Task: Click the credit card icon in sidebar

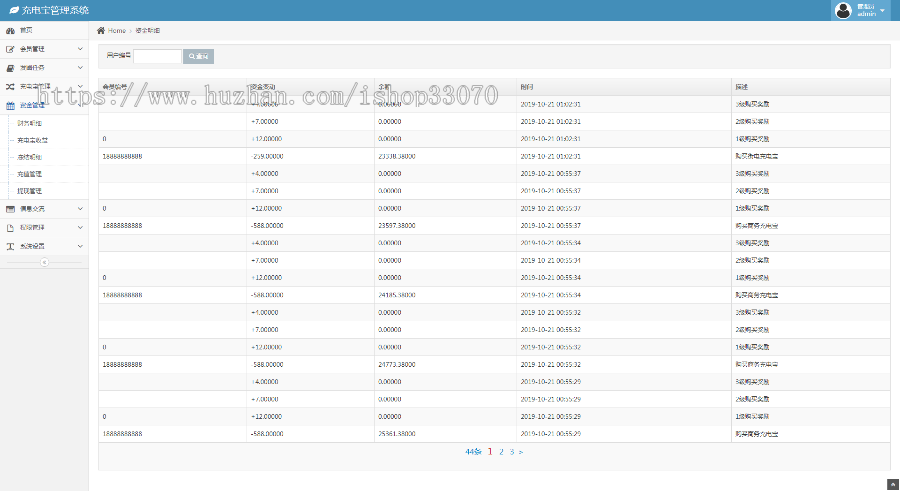Action: (10, 209)
